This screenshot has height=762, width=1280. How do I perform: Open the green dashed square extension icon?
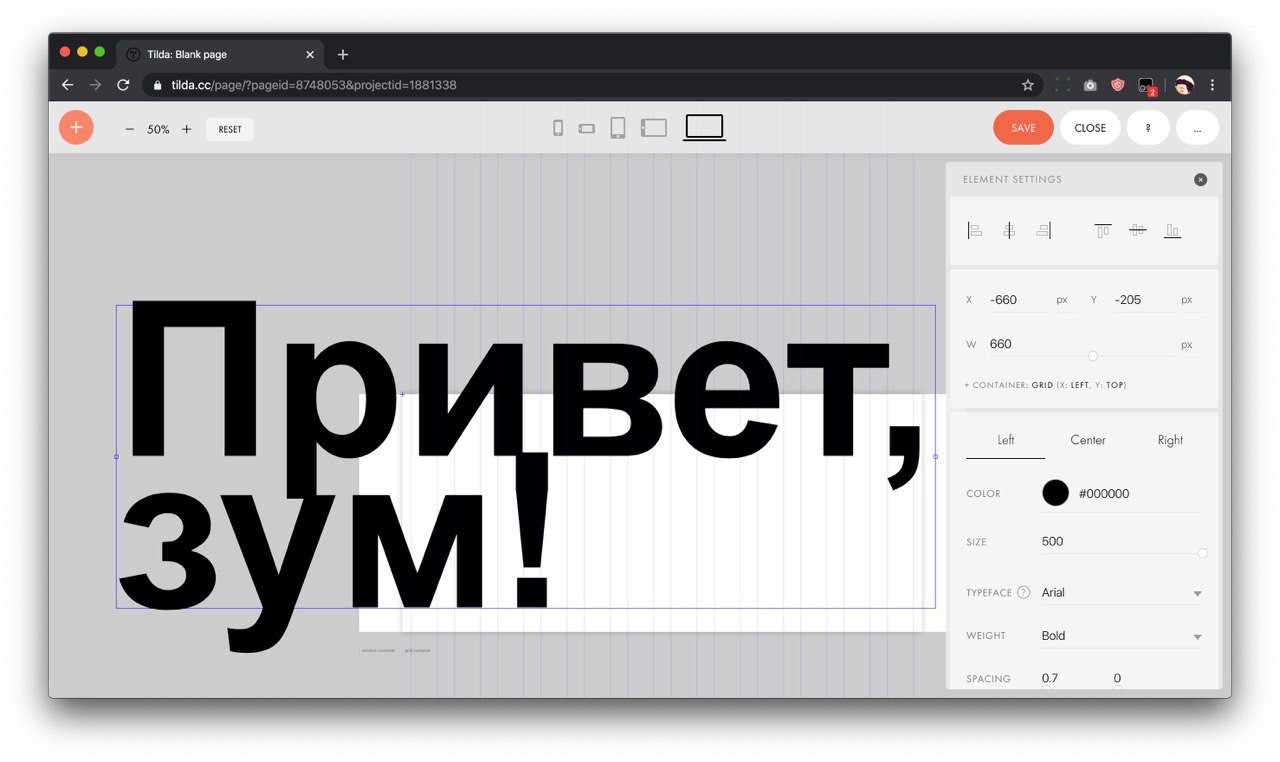point(1062,85)
